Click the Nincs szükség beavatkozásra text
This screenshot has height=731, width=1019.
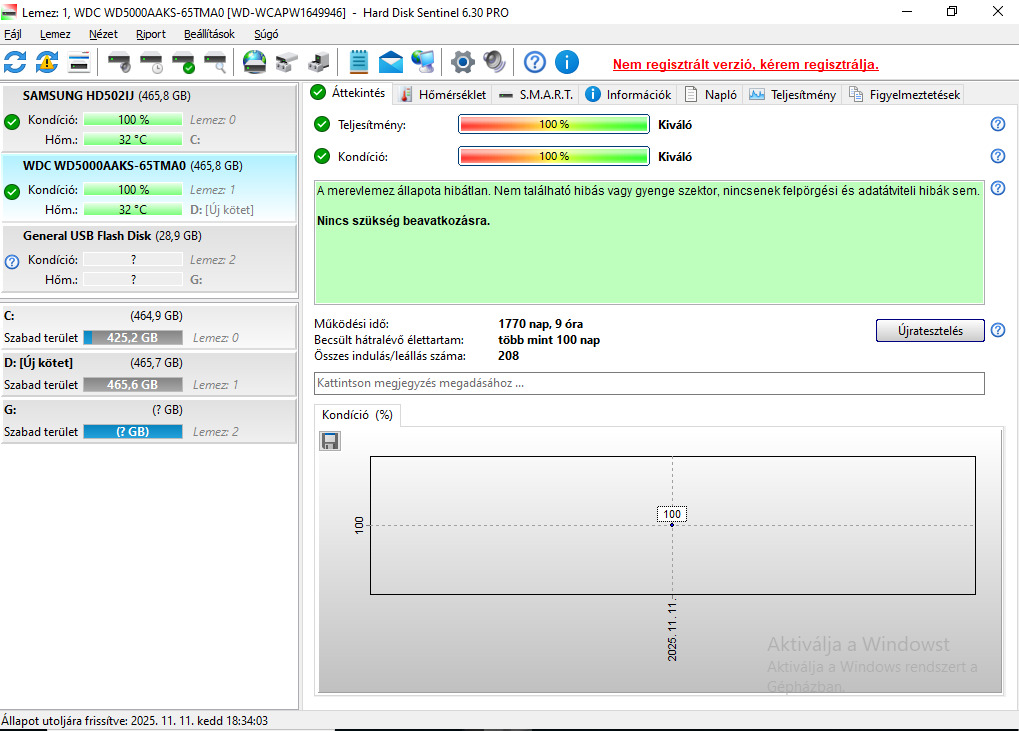pyautogui.click(x=404, y=221)
